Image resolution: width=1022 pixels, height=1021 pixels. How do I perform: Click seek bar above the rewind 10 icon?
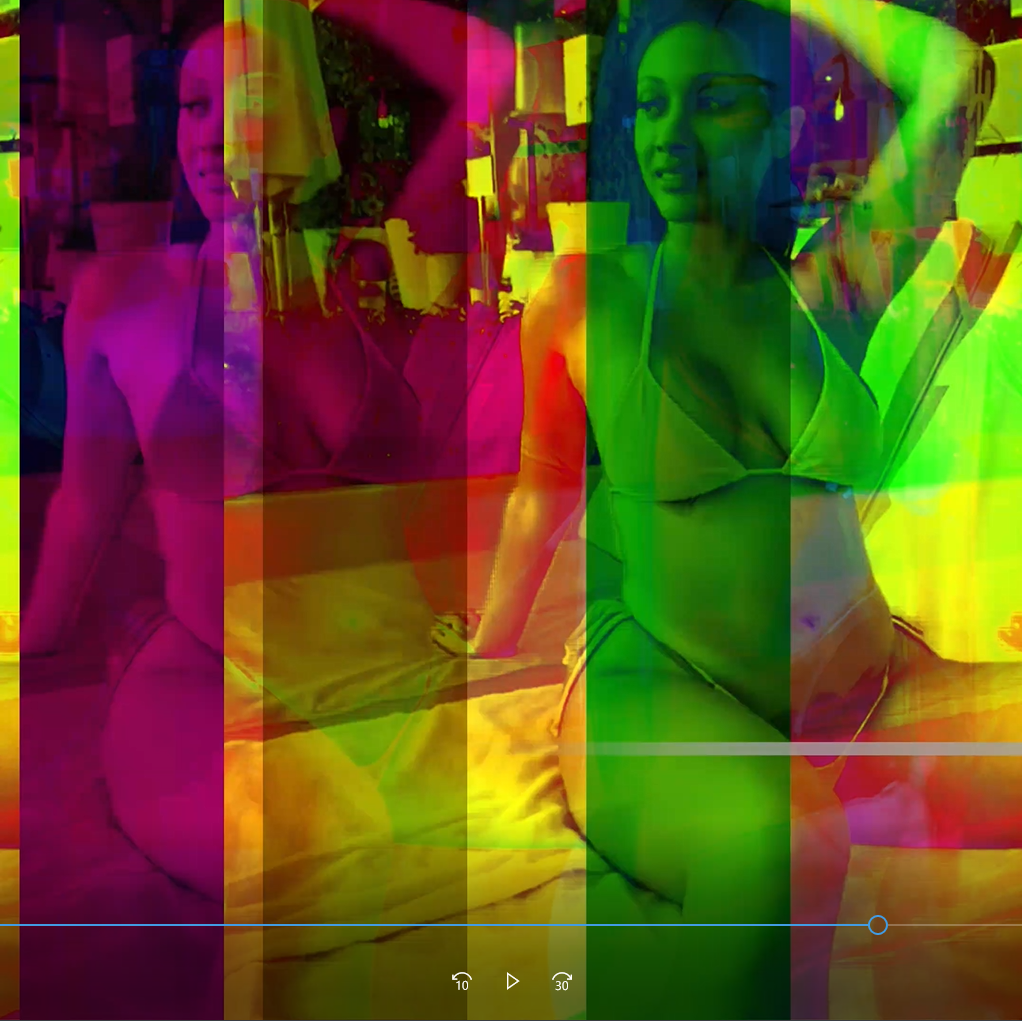pyautogui.click(x=461, y=925)
